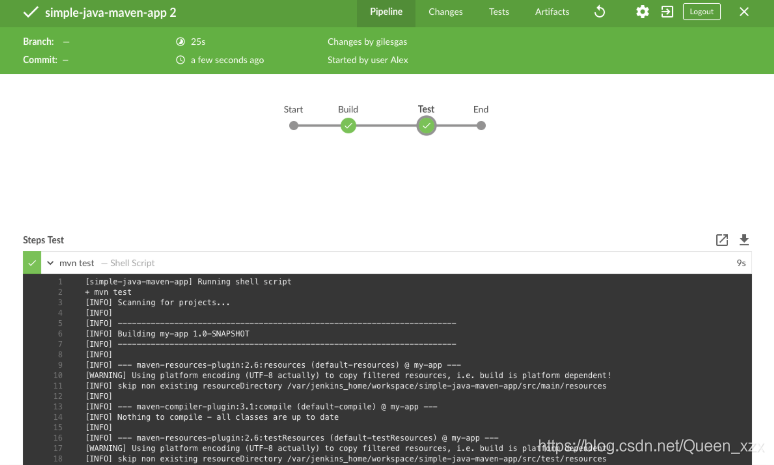Click the duration clock icon beside 25s
Image resolution: width=774 pixels, height=465 pixels.
click(x=181, y=41)
